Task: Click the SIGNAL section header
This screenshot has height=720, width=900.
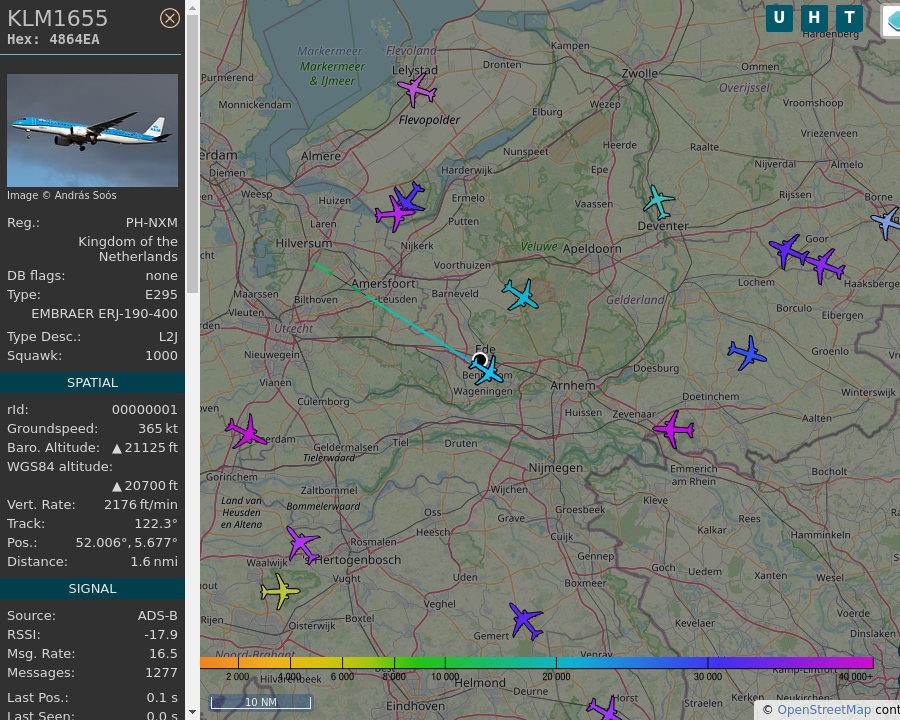Action: 92,589
